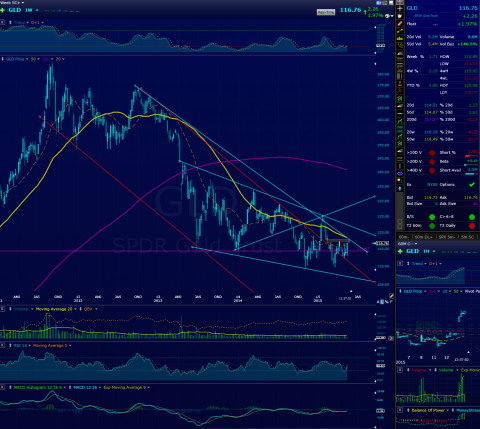Click the Pivot label in small chart

(470, 291)
